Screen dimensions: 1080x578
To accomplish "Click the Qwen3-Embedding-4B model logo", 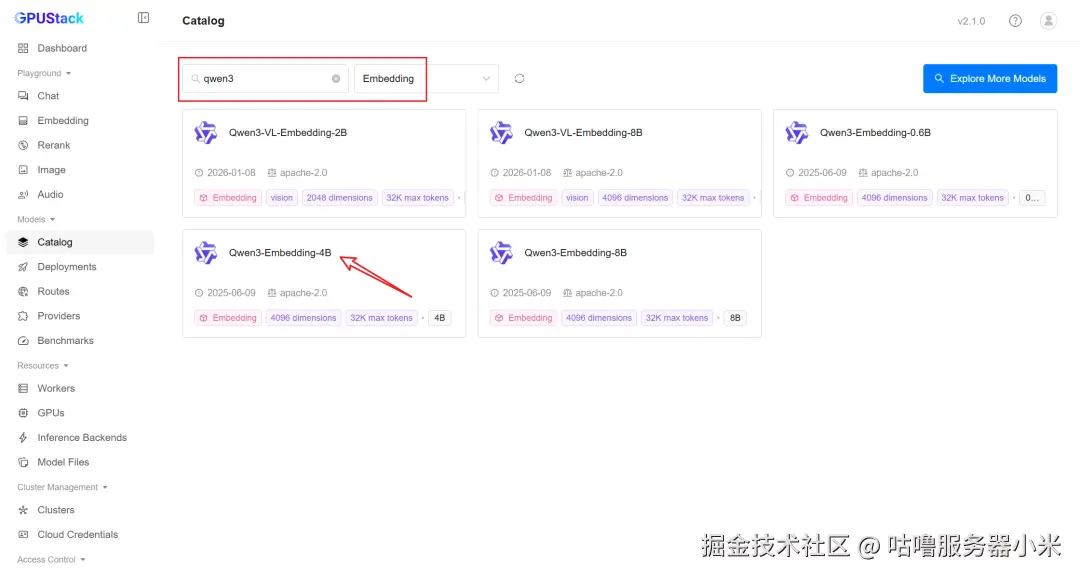I will pyautogui.click(x=205, y=253).
